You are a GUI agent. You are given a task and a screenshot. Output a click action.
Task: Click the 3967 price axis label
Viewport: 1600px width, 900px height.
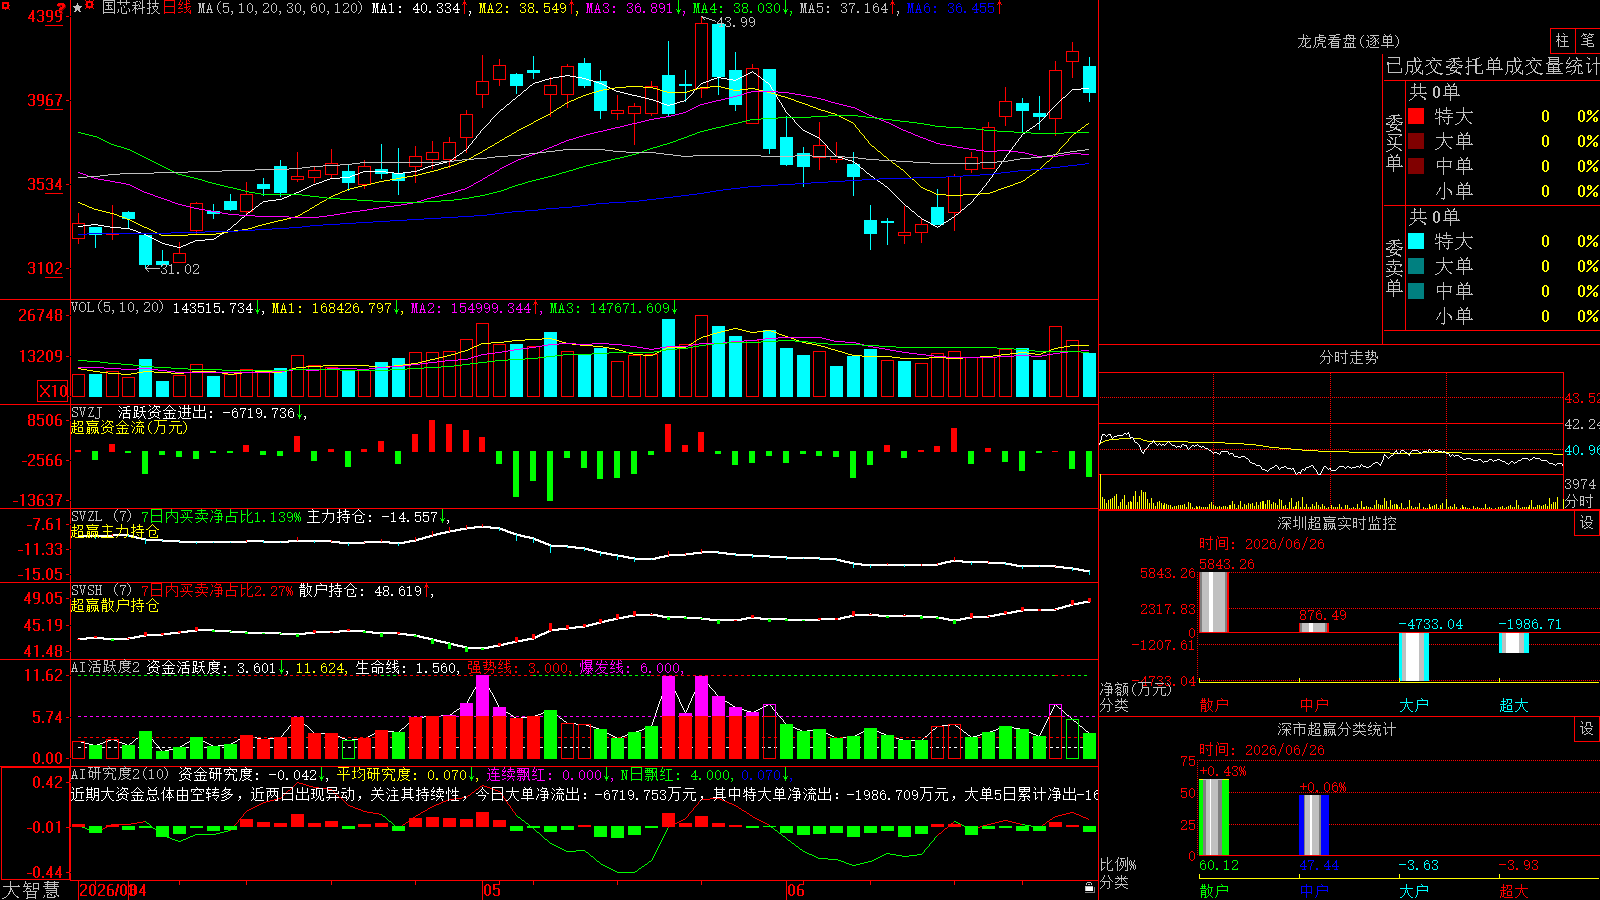click(x=45, y=100)
